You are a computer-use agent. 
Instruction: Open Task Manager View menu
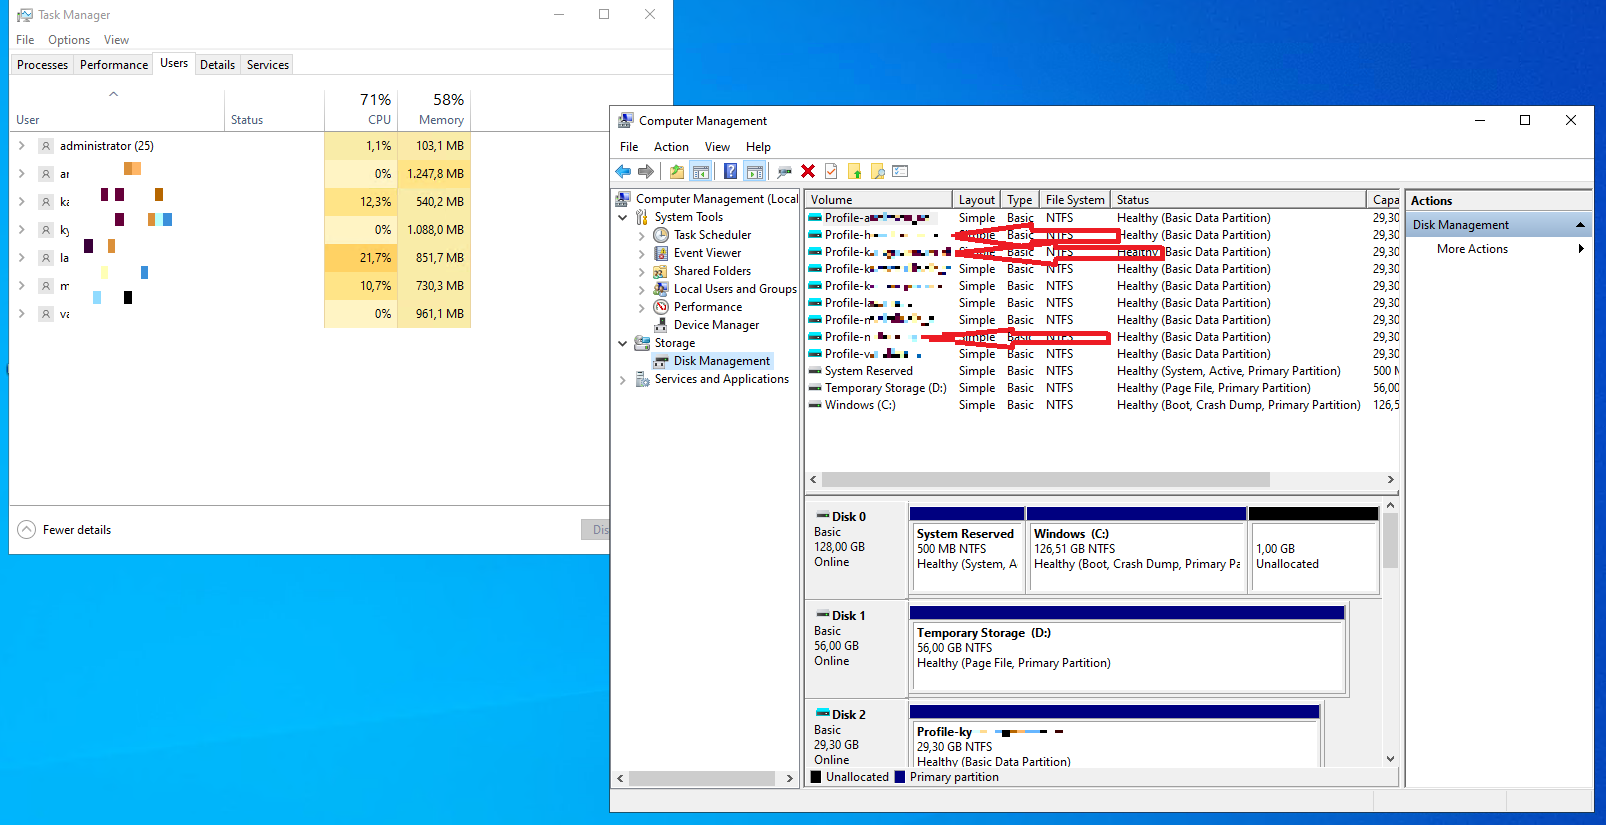(116, 40)
